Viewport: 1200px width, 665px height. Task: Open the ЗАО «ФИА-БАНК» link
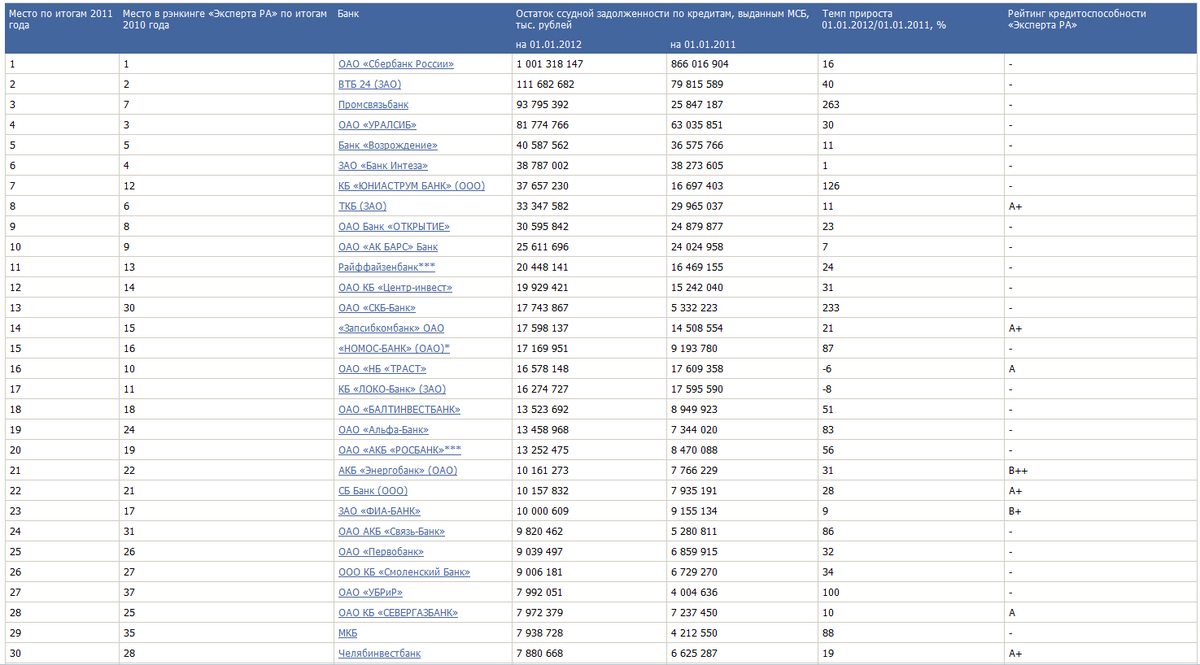pyautogui.click(x=379, y=511)
